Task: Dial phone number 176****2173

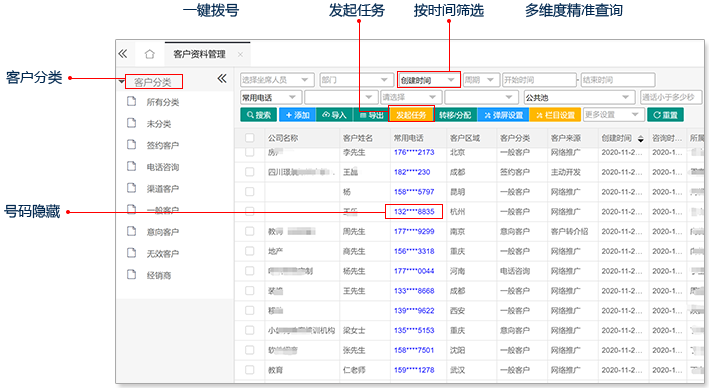Action: tap(414, 152)
